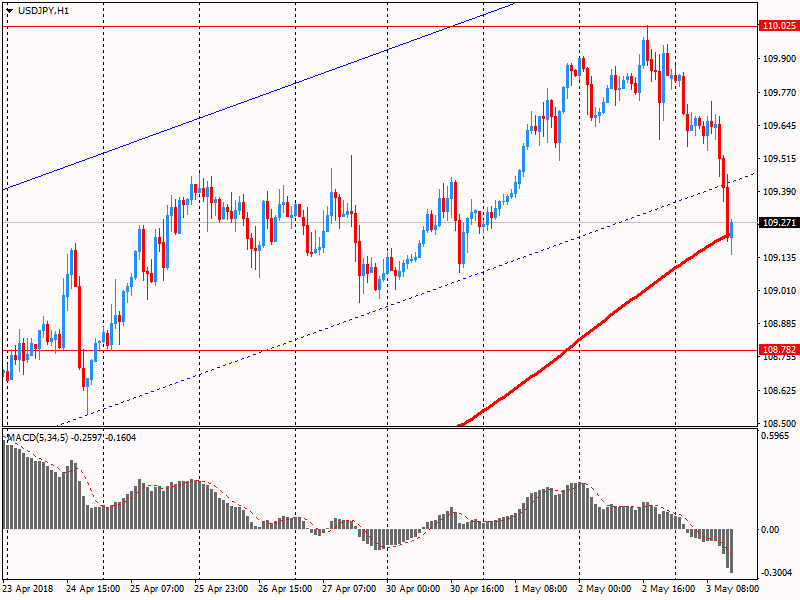Click the 109.135 price axis value
The image size is (800, 600).
coord(779,258)
